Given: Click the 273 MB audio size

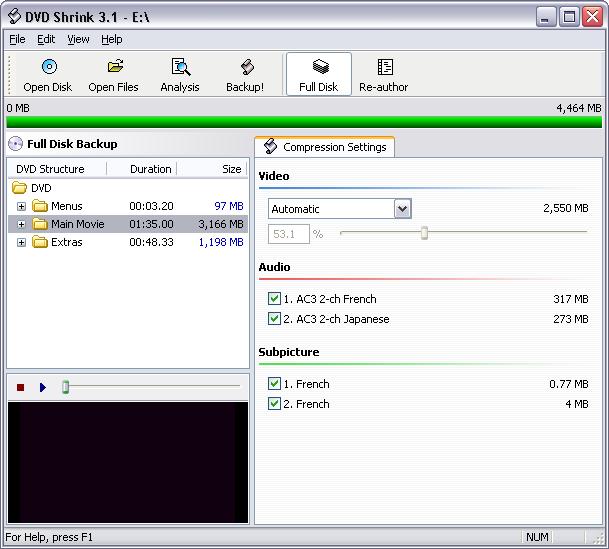Looking at the screenshot, I should click(571, 319).
